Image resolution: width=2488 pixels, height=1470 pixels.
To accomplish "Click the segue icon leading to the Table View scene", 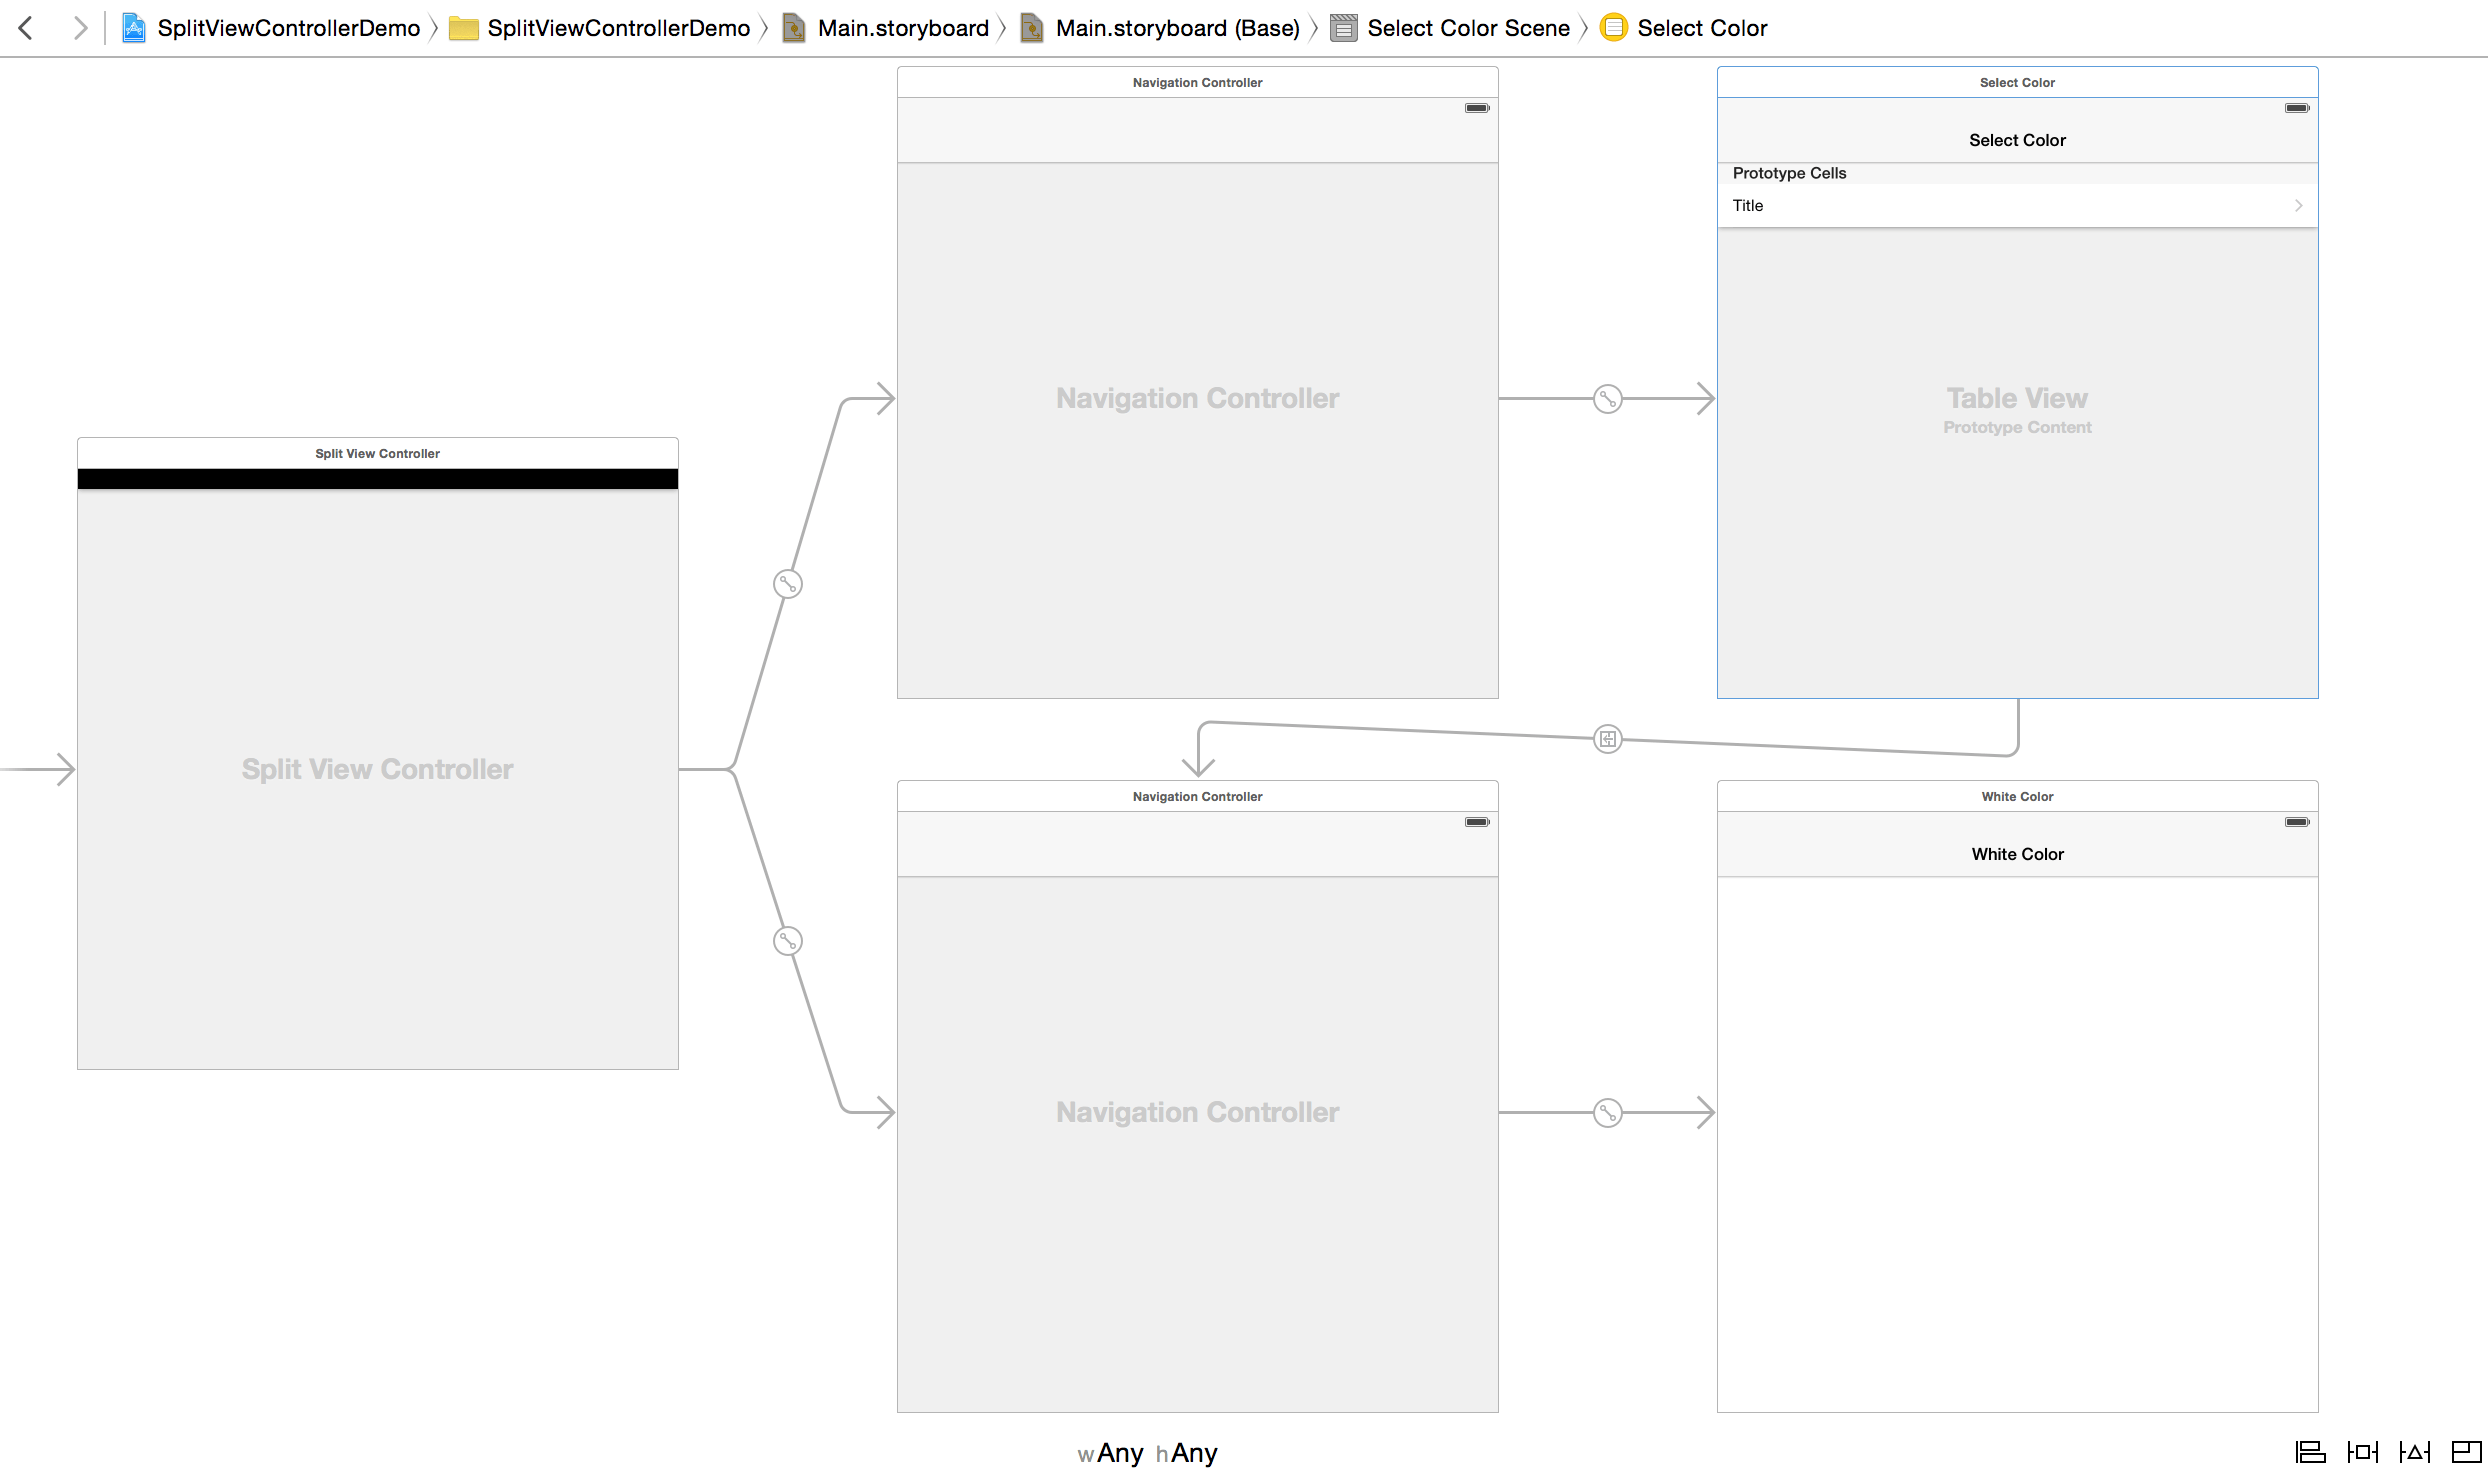I will (x=1607, y=399).
